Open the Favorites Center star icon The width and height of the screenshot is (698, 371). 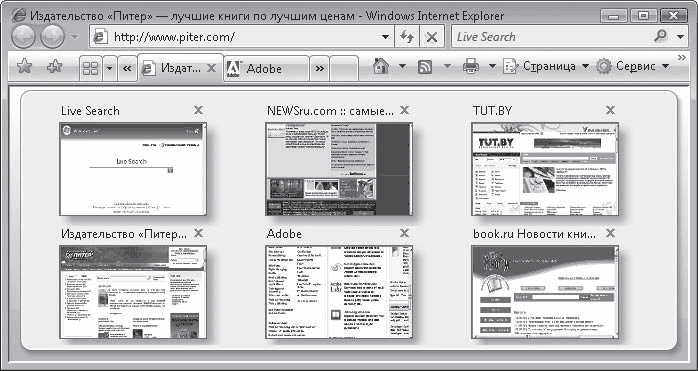pos(24,67)
